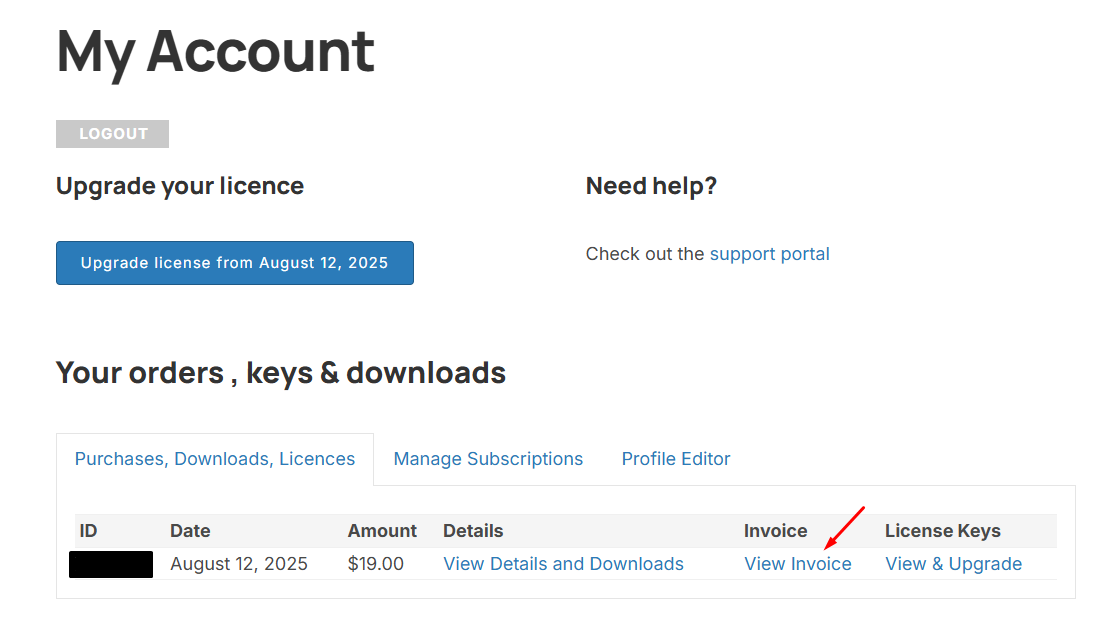Select the Purchases, Downloads, Licences tab
Viewport: 1114px width, 630px height.
click(215, 458)
